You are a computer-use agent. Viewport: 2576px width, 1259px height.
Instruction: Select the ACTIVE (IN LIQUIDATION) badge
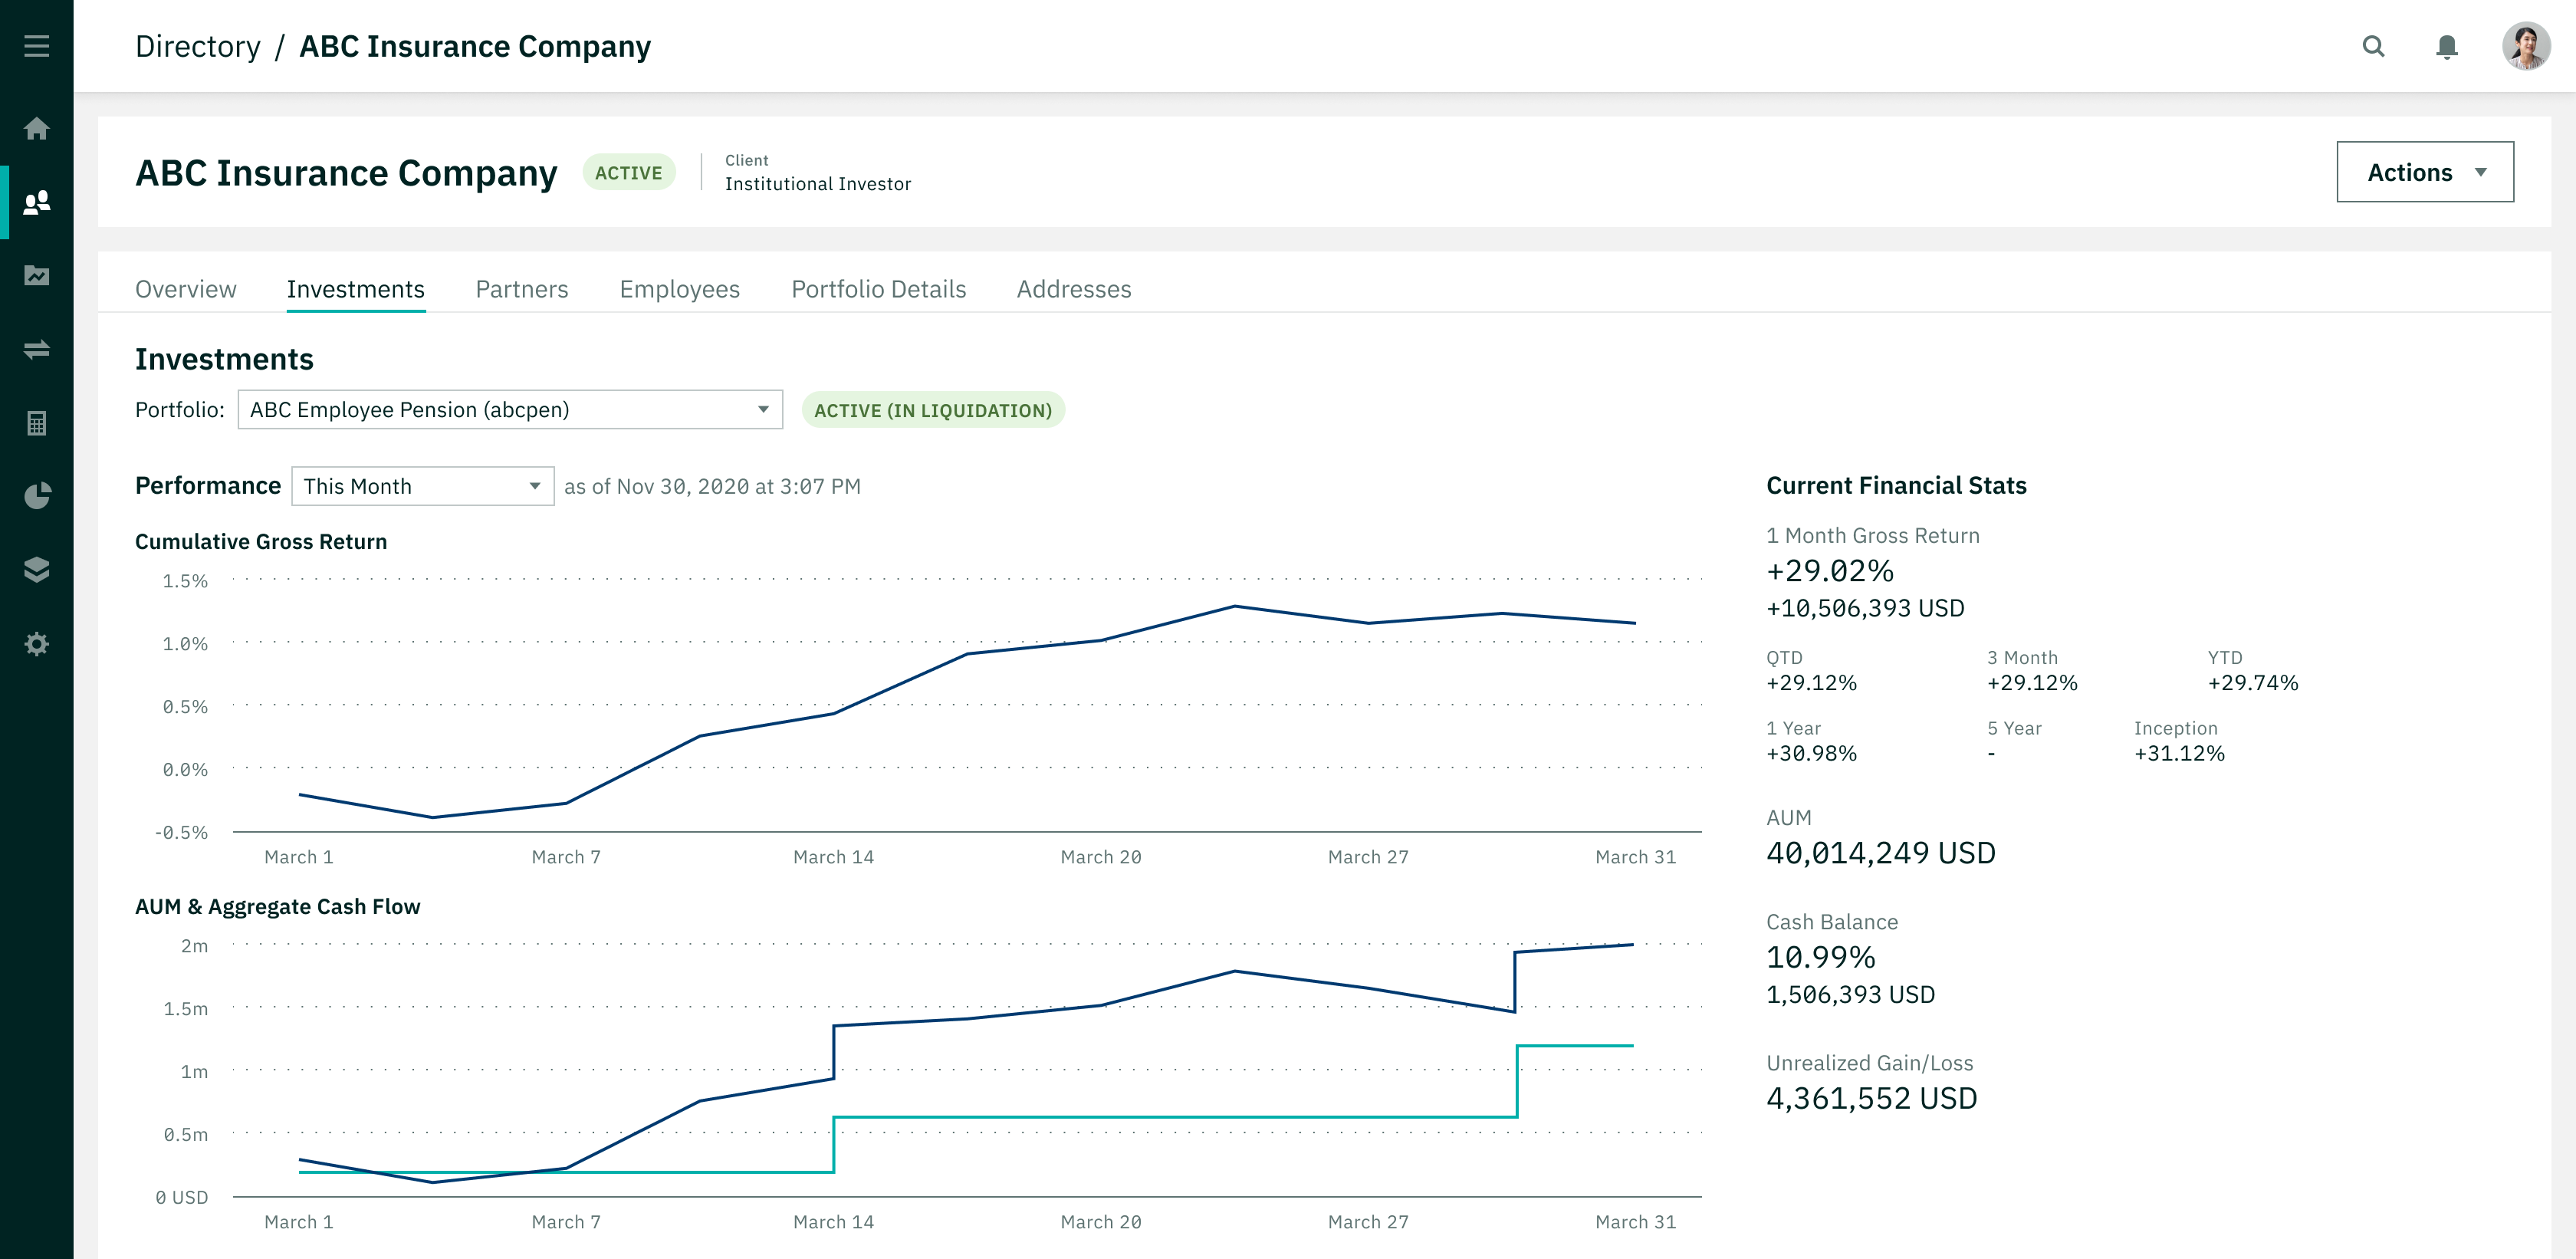[933, 410]
